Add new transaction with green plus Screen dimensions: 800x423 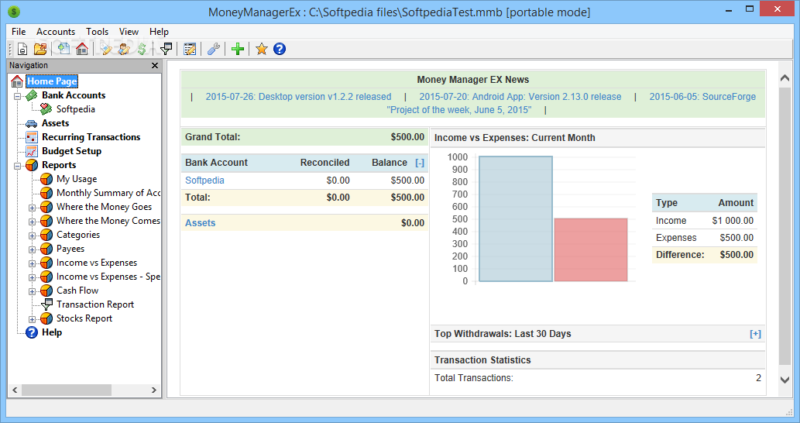(x=237, y=49)
